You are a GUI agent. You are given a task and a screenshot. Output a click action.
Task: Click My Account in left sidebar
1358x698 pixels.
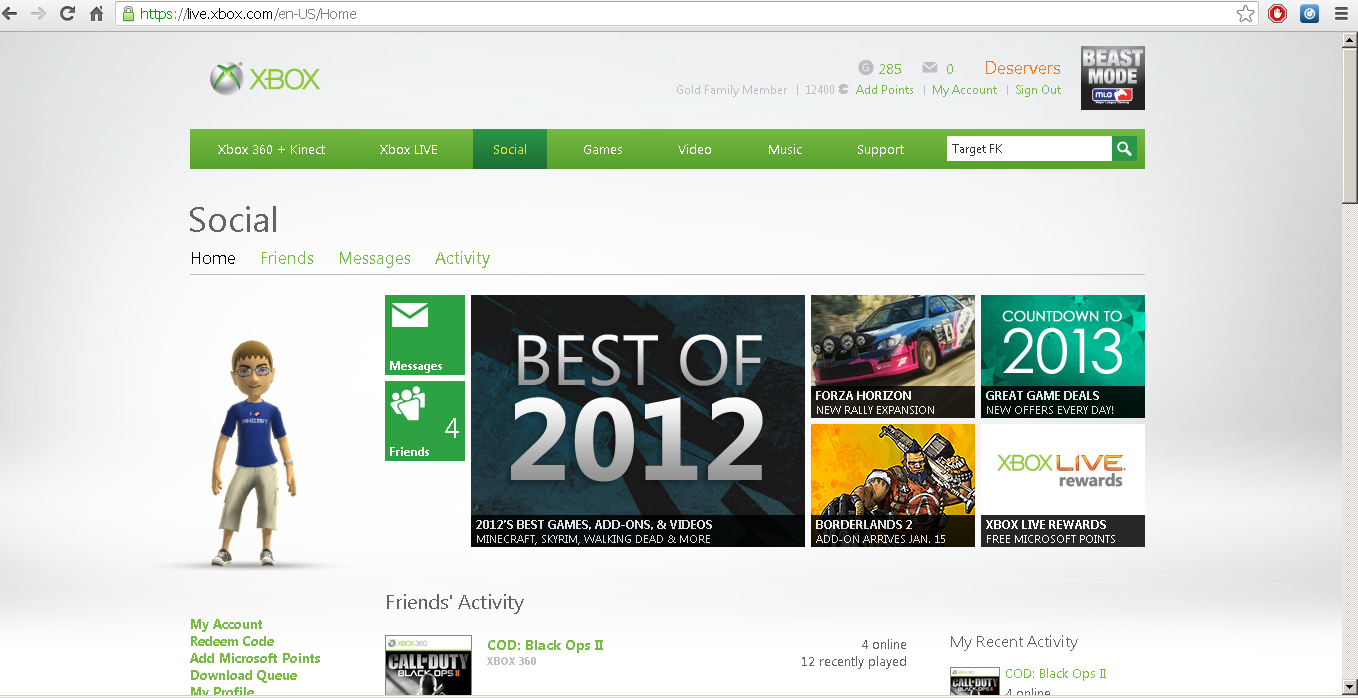(226, 624)
